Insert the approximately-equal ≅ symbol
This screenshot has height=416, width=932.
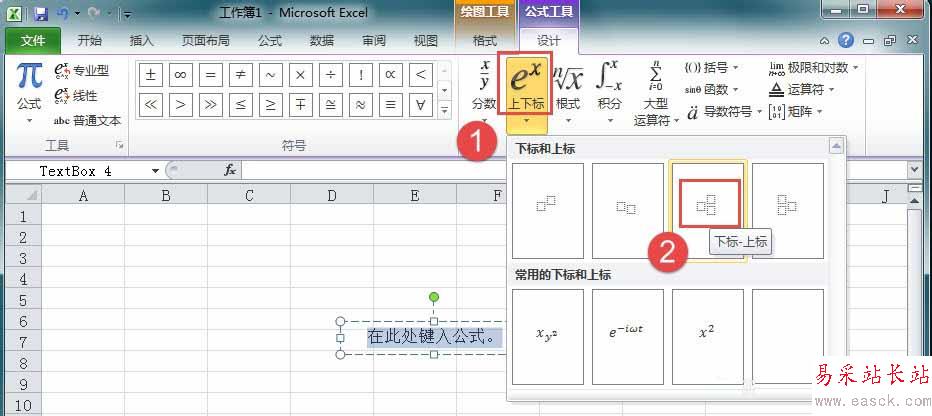[x=330, y=105]
